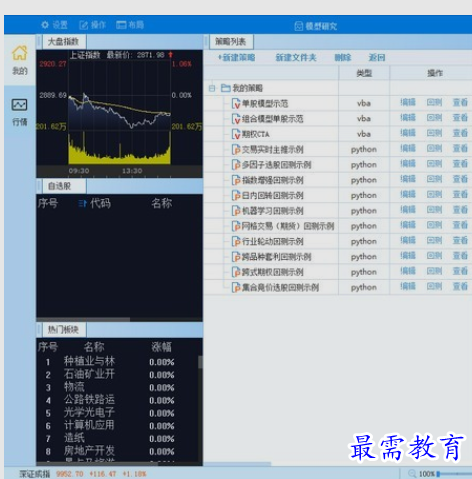Screen dimensions: 472x479
Task: Click 查看 for 行业轮动回测示例
Action: click(x=460, y=240)
